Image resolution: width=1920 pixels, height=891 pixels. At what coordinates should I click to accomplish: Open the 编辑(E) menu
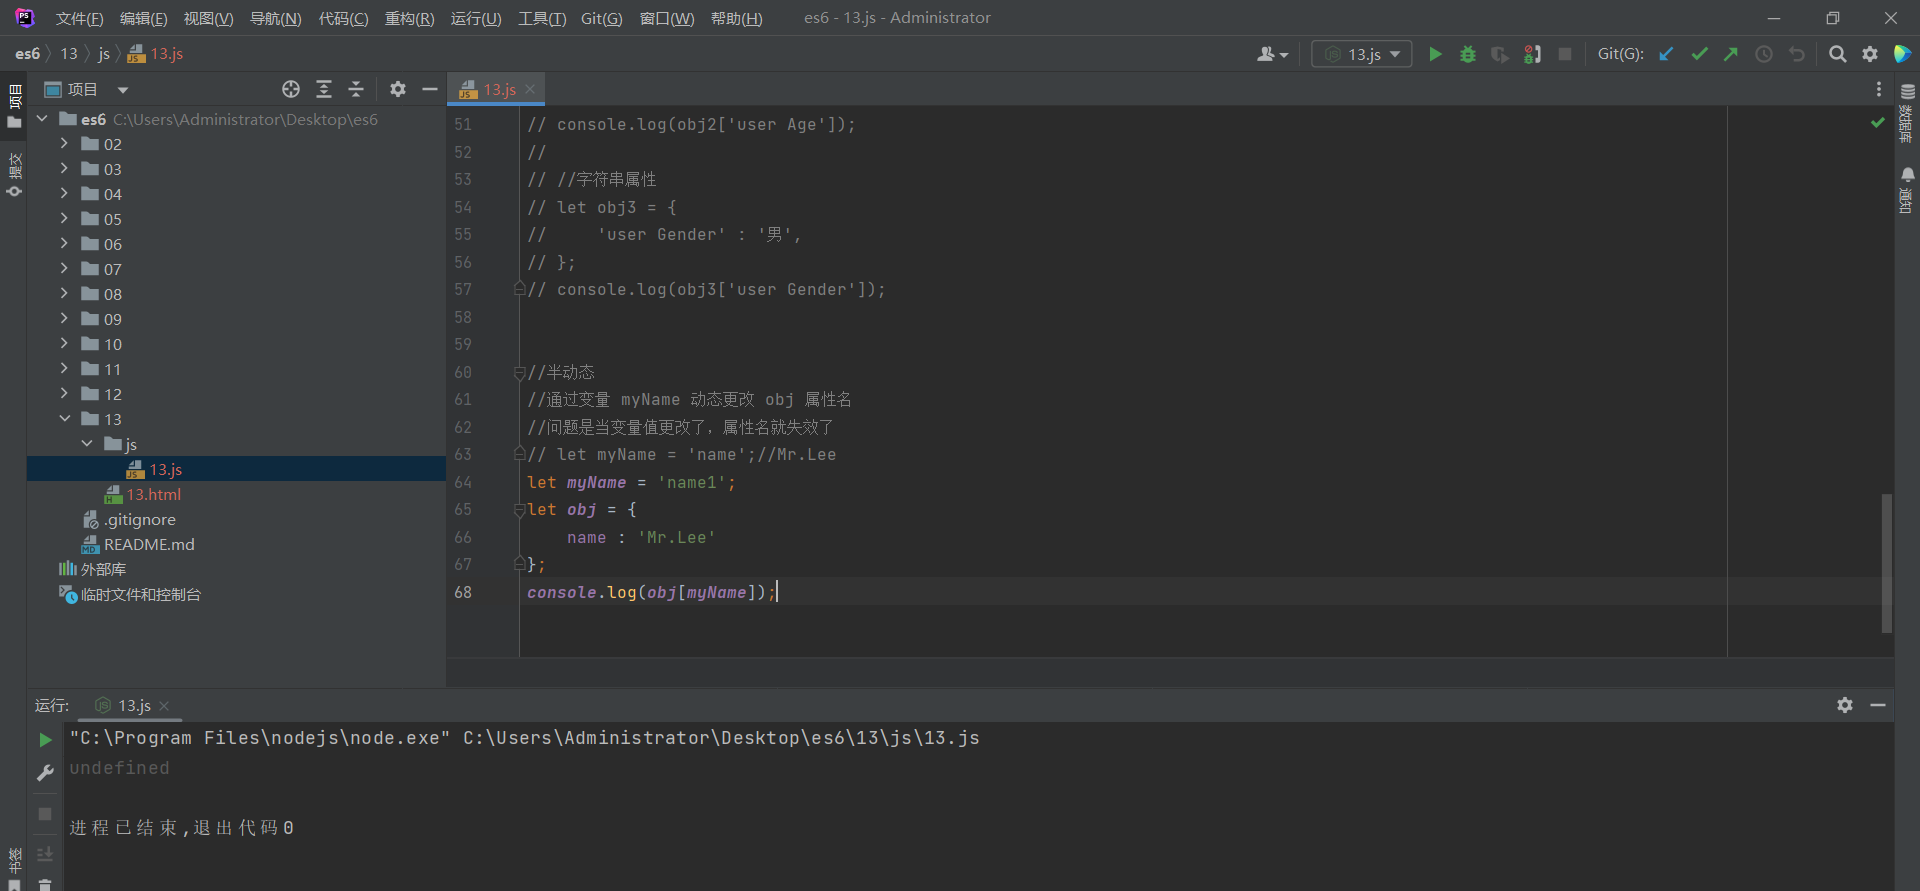tap(143, 18)
